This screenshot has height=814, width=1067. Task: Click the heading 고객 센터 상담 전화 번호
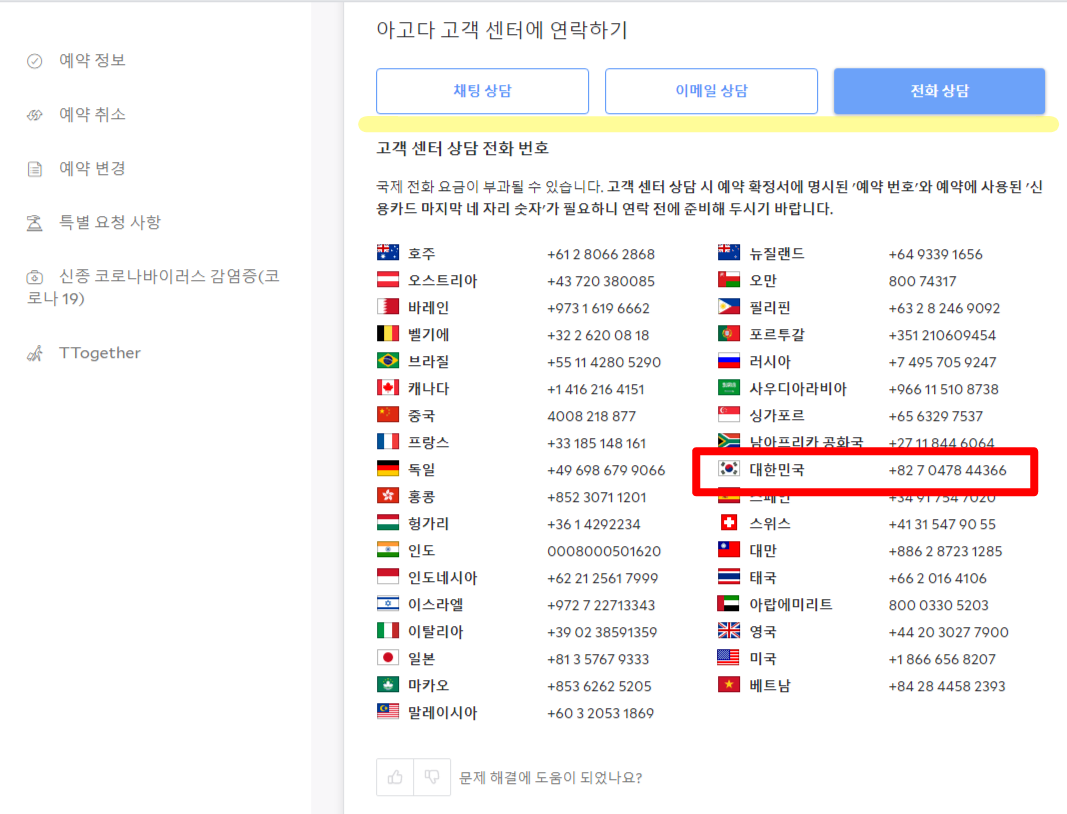point(463,148)
